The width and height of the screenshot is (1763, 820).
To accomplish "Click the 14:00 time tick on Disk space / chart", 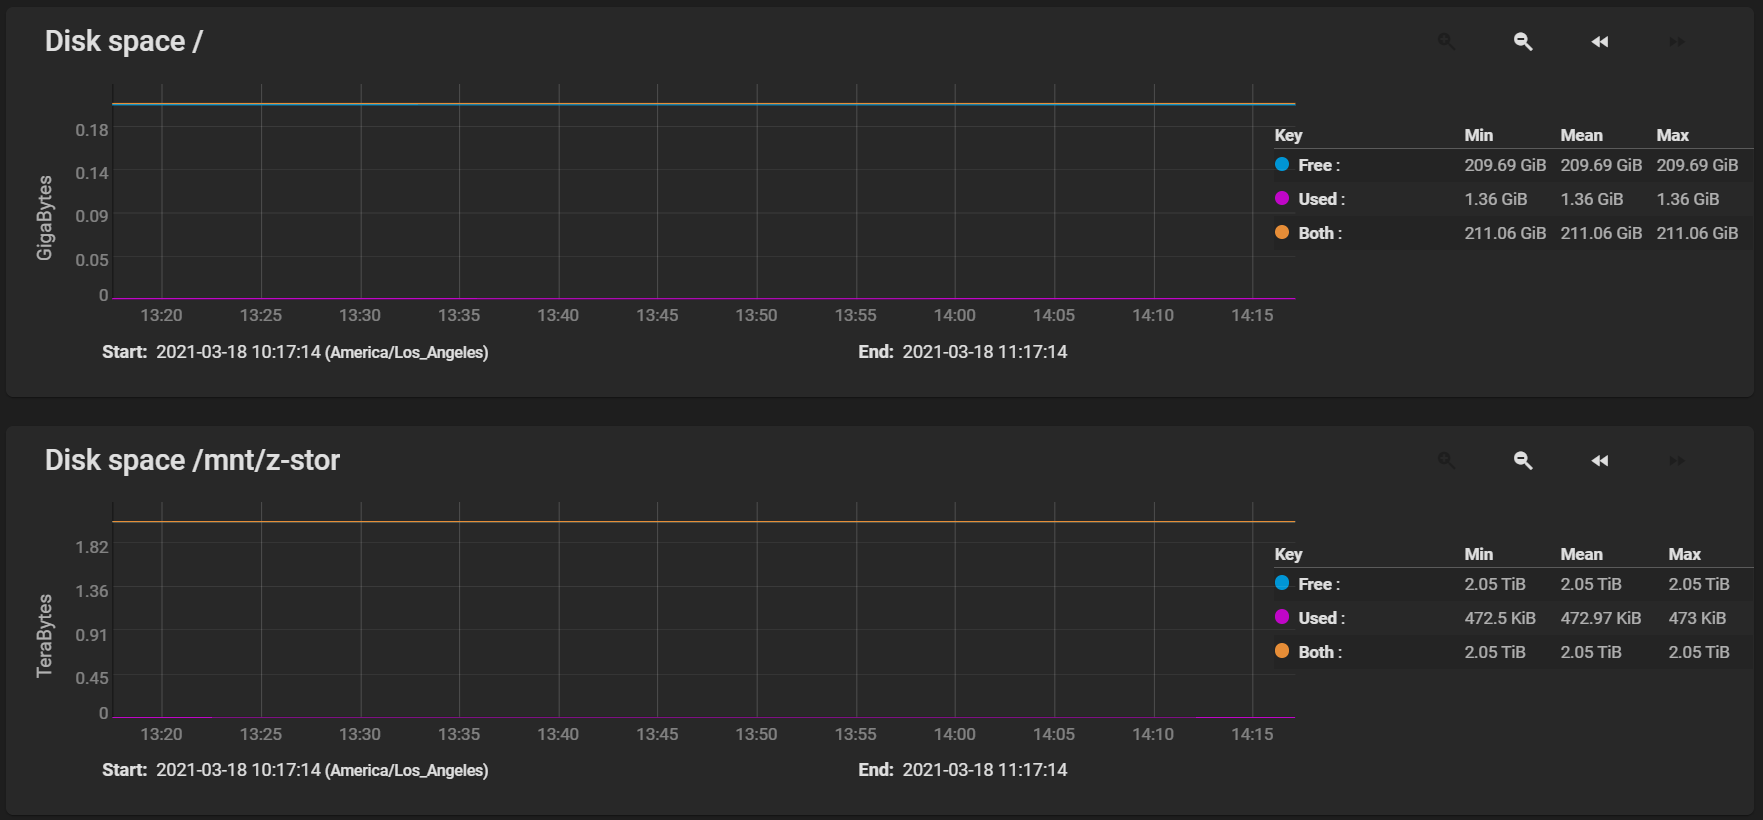I will click(x=954, y=315).
